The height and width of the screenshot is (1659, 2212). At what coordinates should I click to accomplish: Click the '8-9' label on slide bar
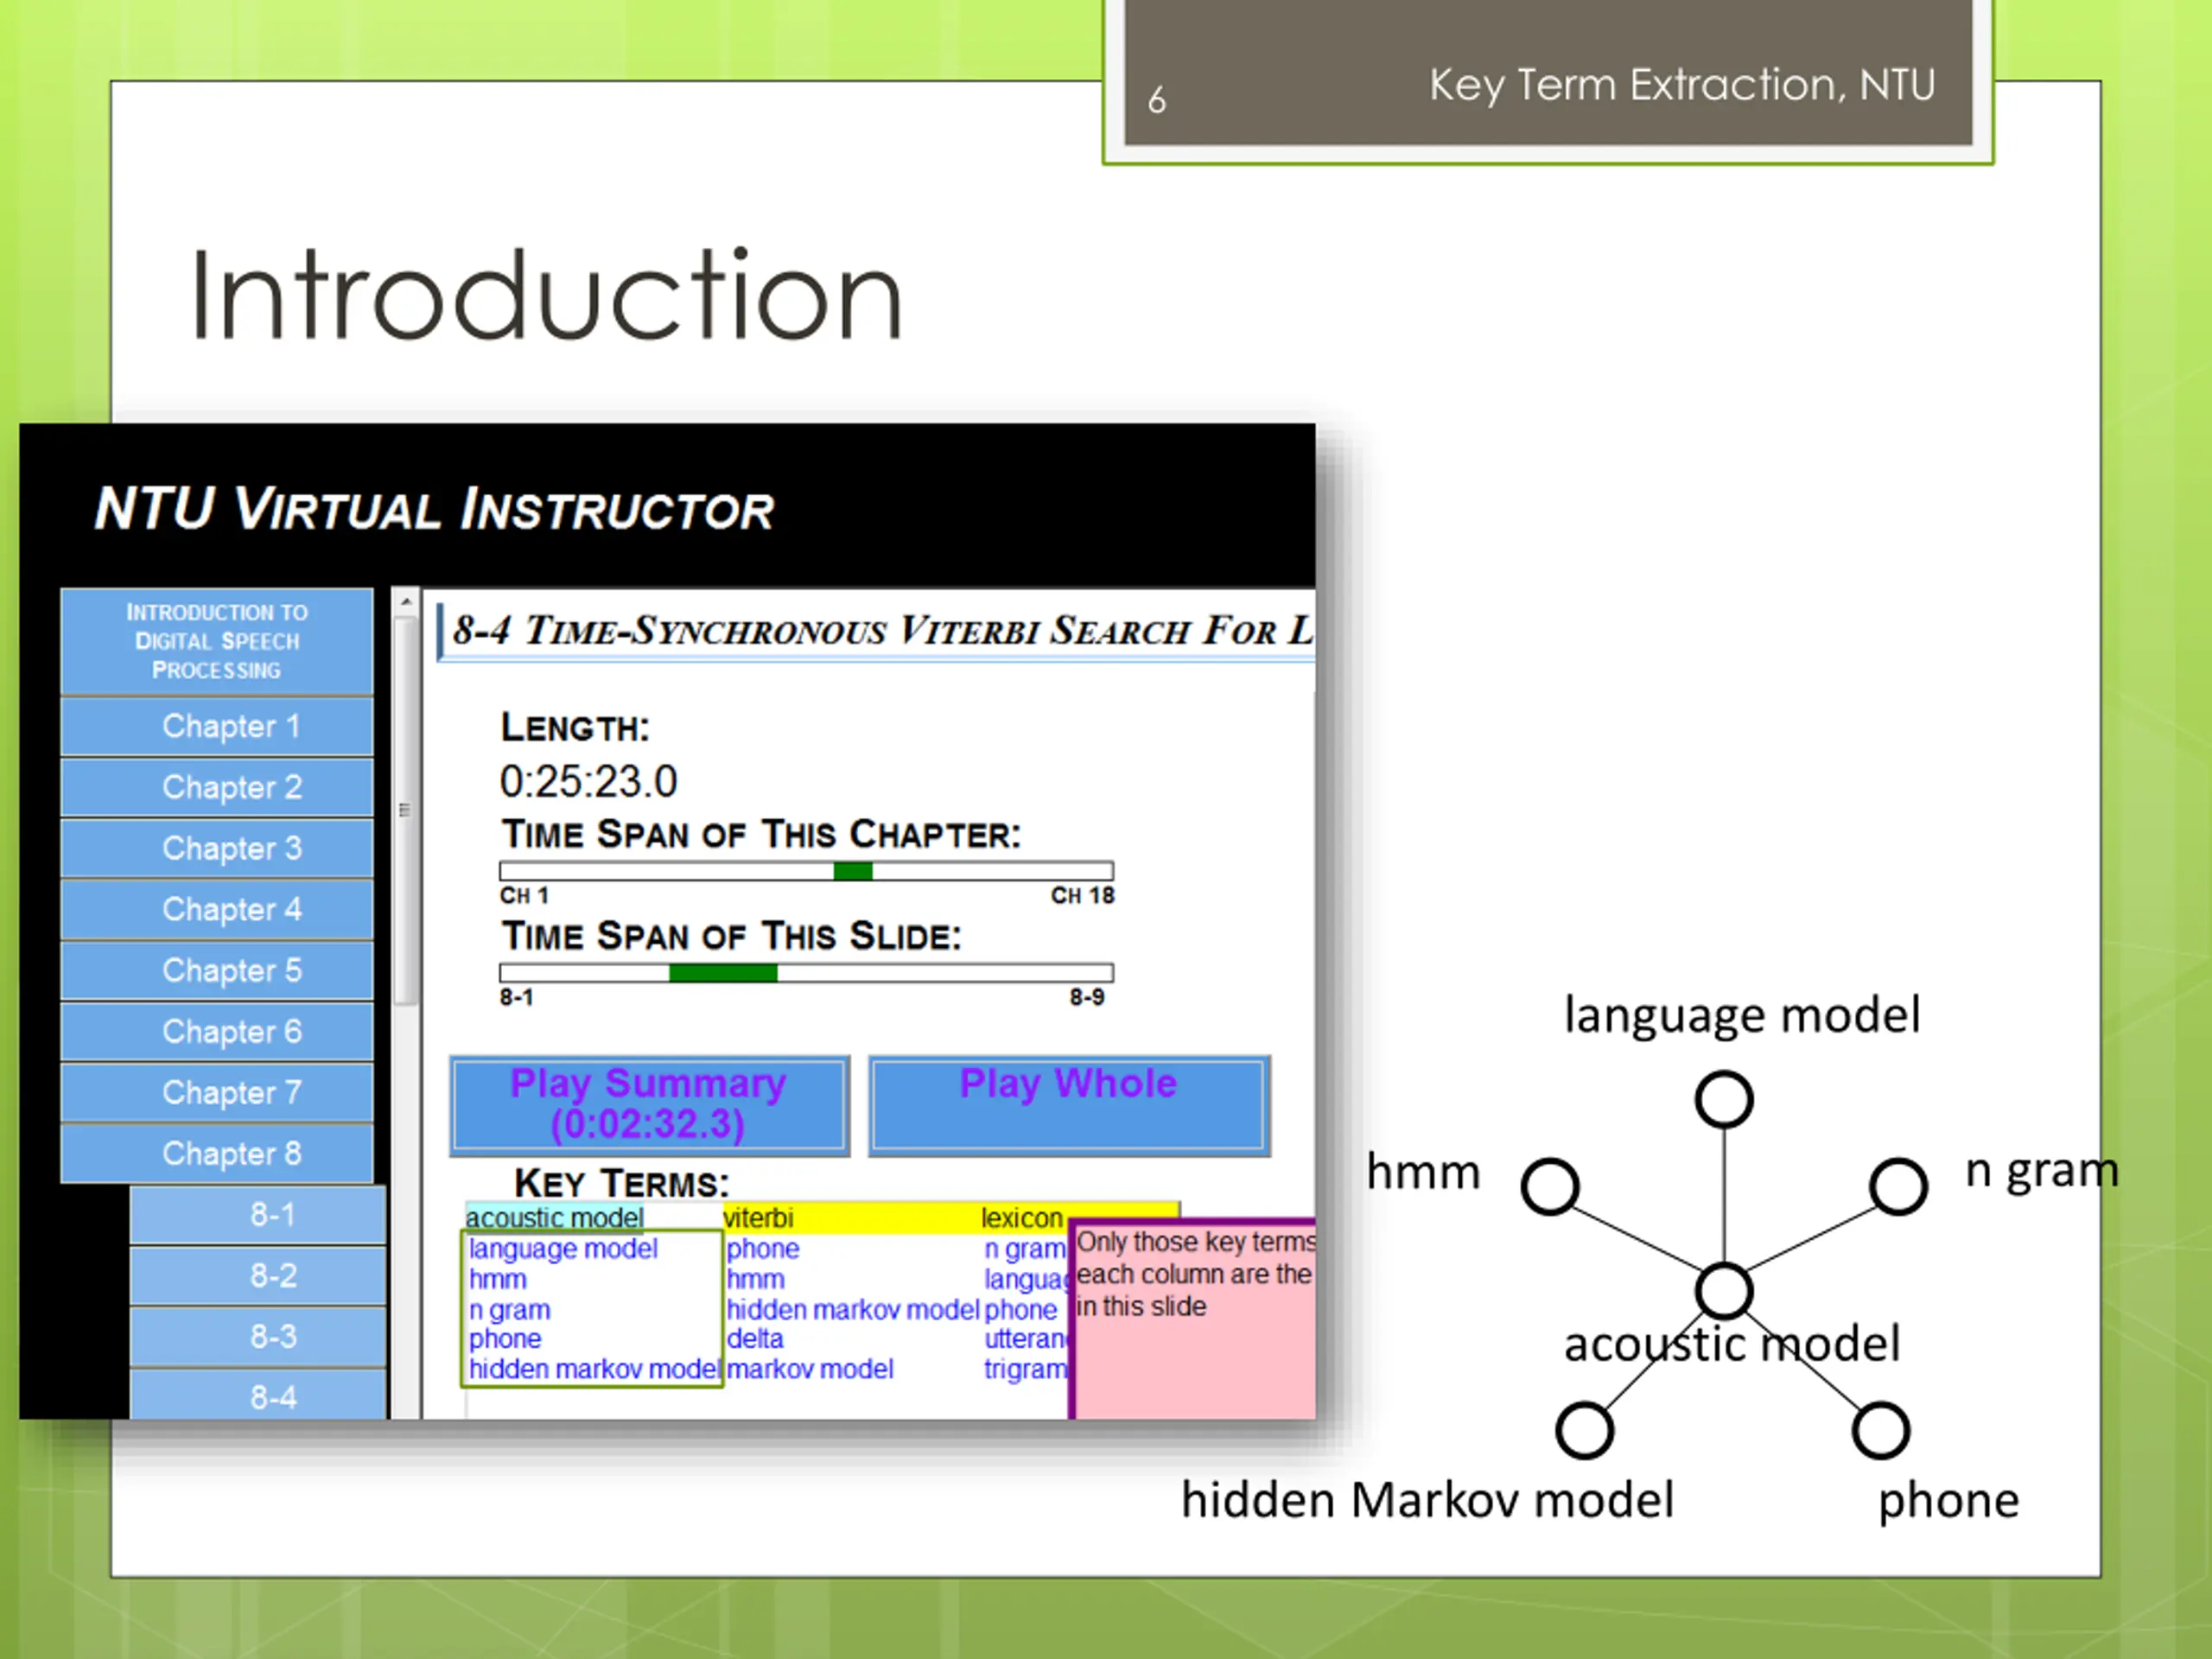1087,997
